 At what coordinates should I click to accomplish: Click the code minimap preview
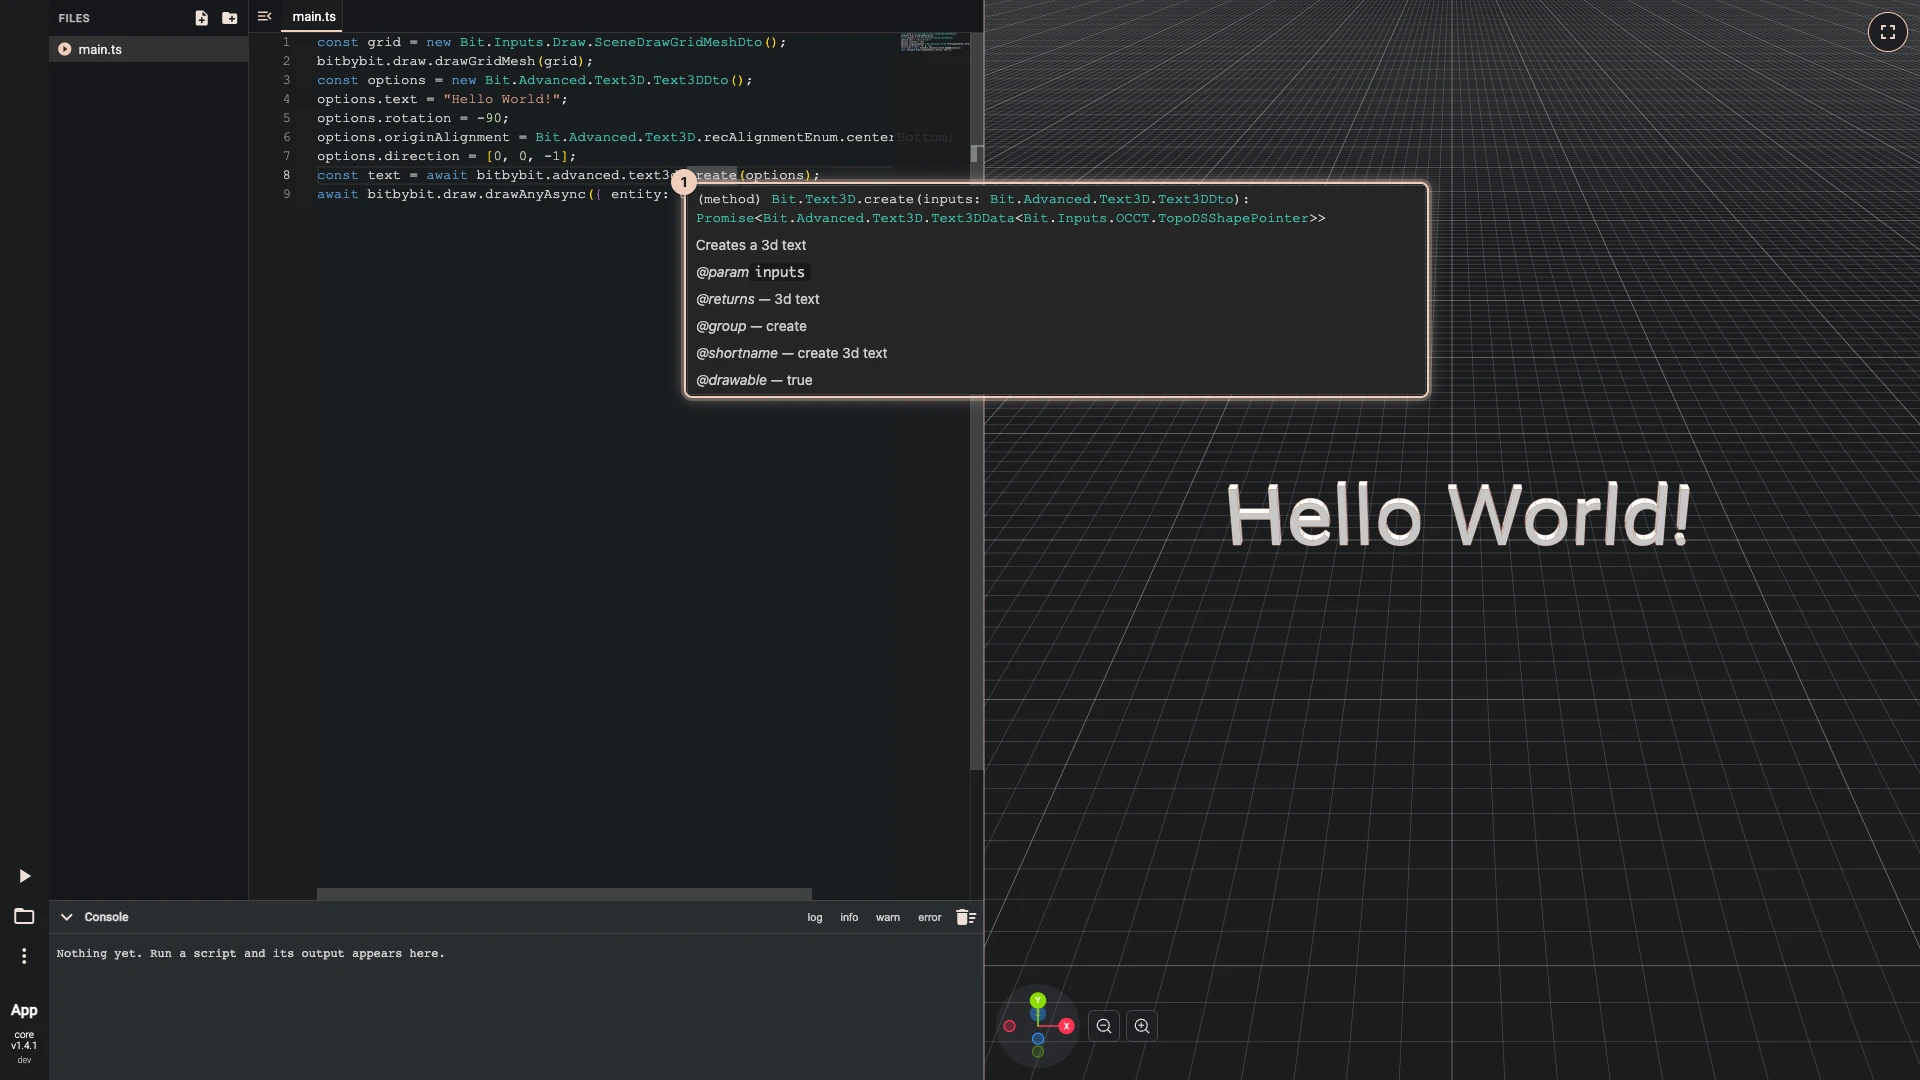coord(934,42)
